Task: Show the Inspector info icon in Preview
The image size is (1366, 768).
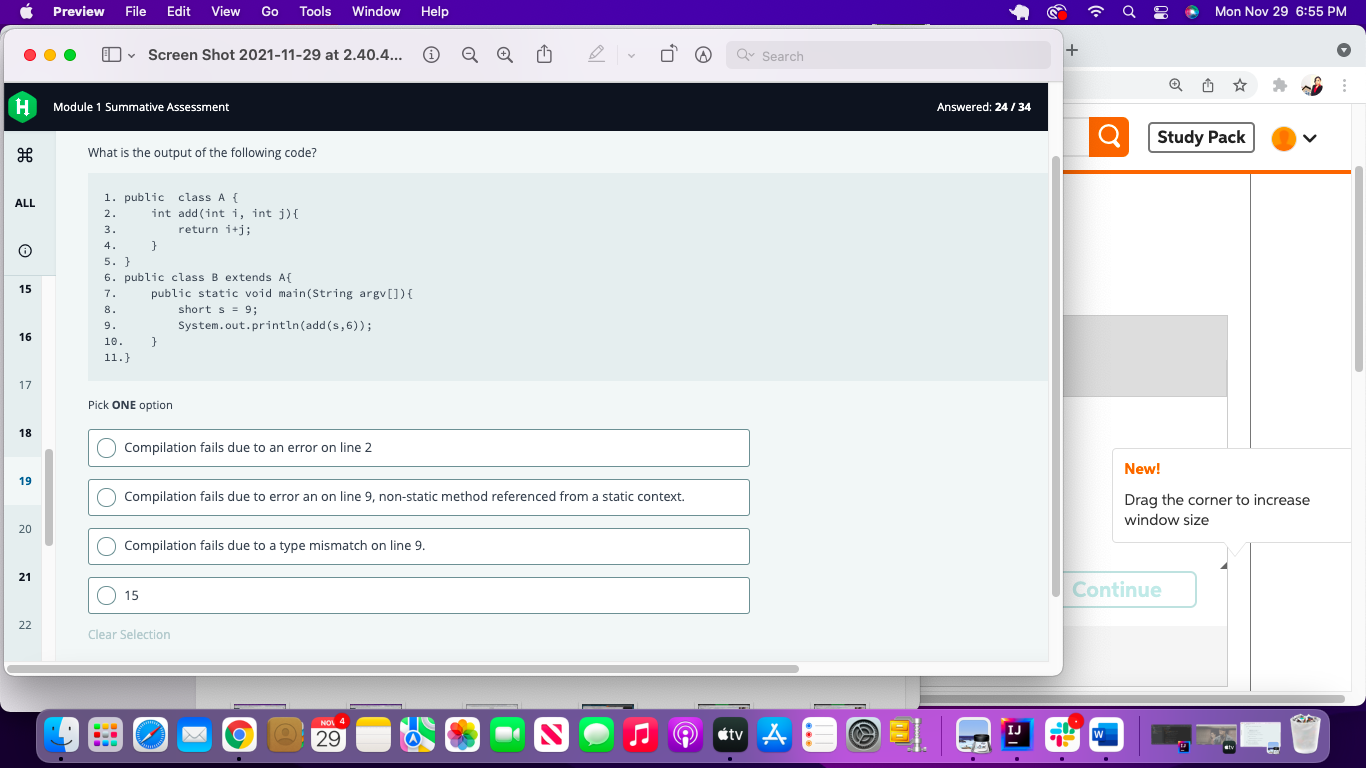Action: point(431,55)
